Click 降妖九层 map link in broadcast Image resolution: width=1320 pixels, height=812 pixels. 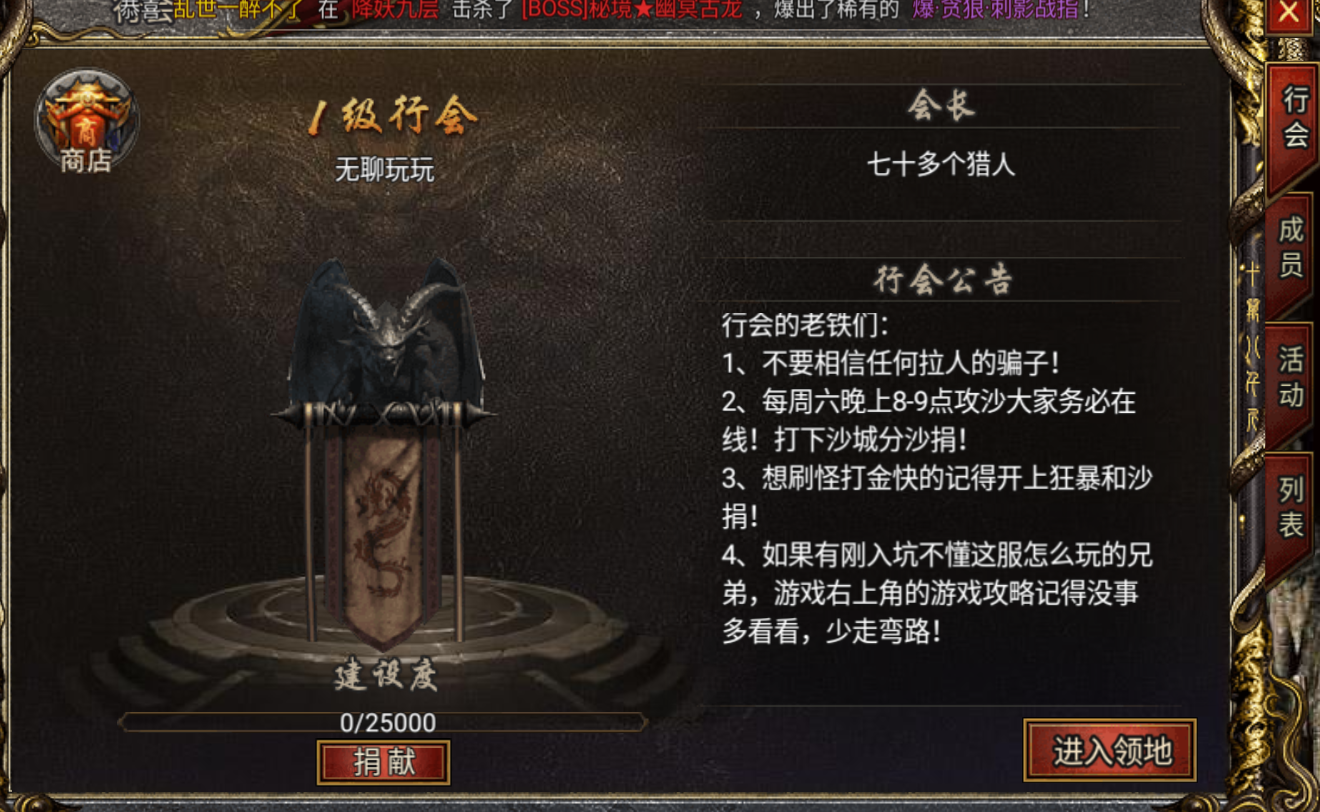point(395,11)
